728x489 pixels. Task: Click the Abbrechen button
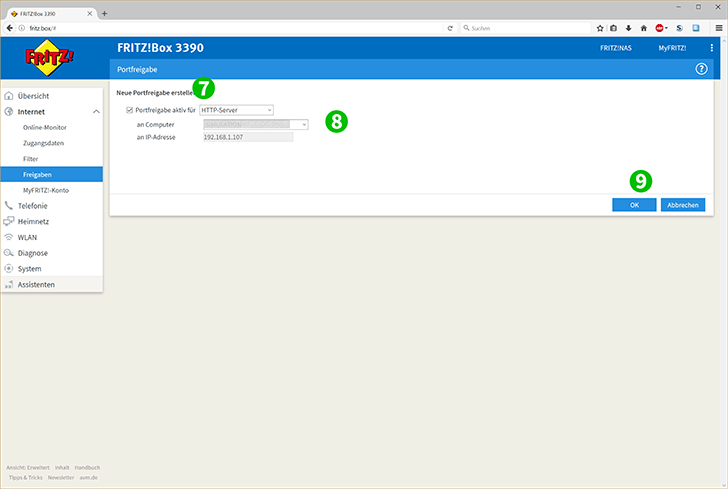pyautogui.click(x=682, y=205)
